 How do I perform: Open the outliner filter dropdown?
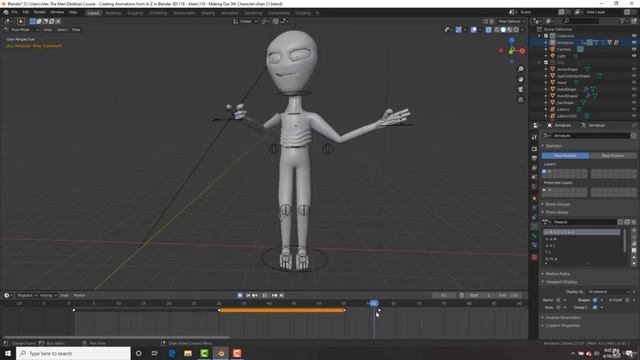[624, 21]
